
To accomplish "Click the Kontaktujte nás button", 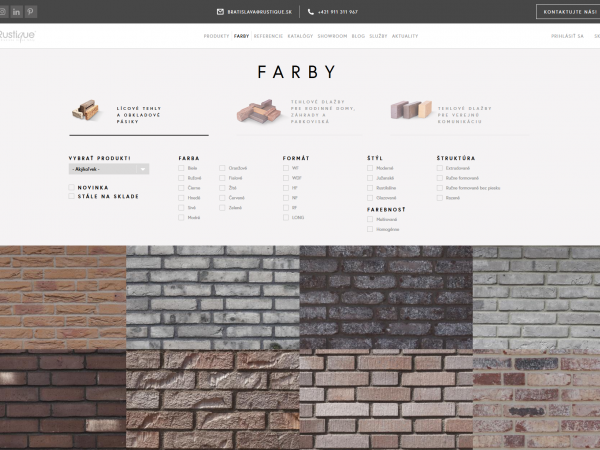I will 568,12.
